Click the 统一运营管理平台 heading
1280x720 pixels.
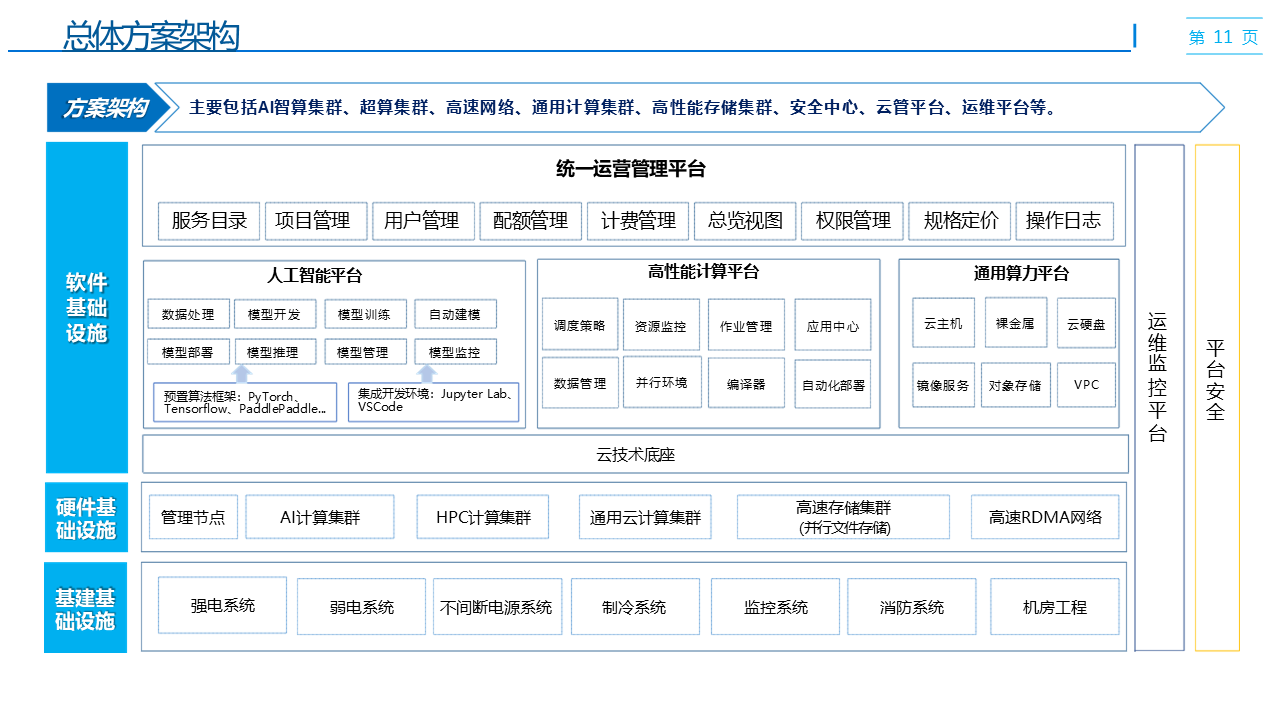(x=631, y=169)
